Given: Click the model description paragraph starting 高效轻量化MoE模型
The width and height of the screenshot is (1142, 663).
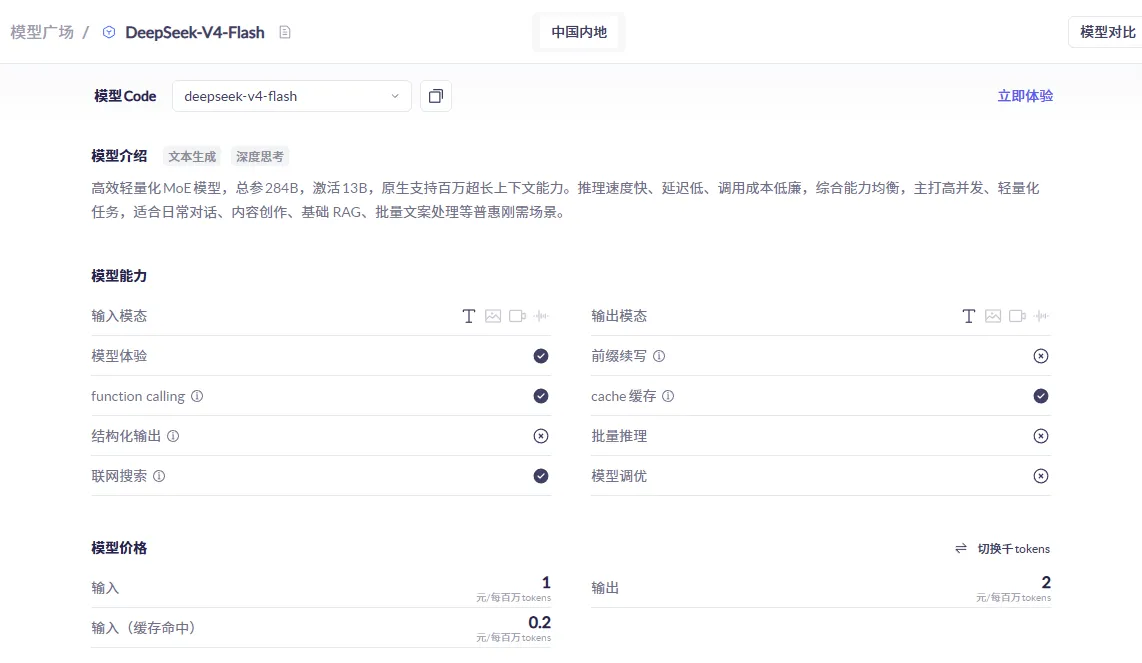Looking at the screenshot, I should (565, 200).
